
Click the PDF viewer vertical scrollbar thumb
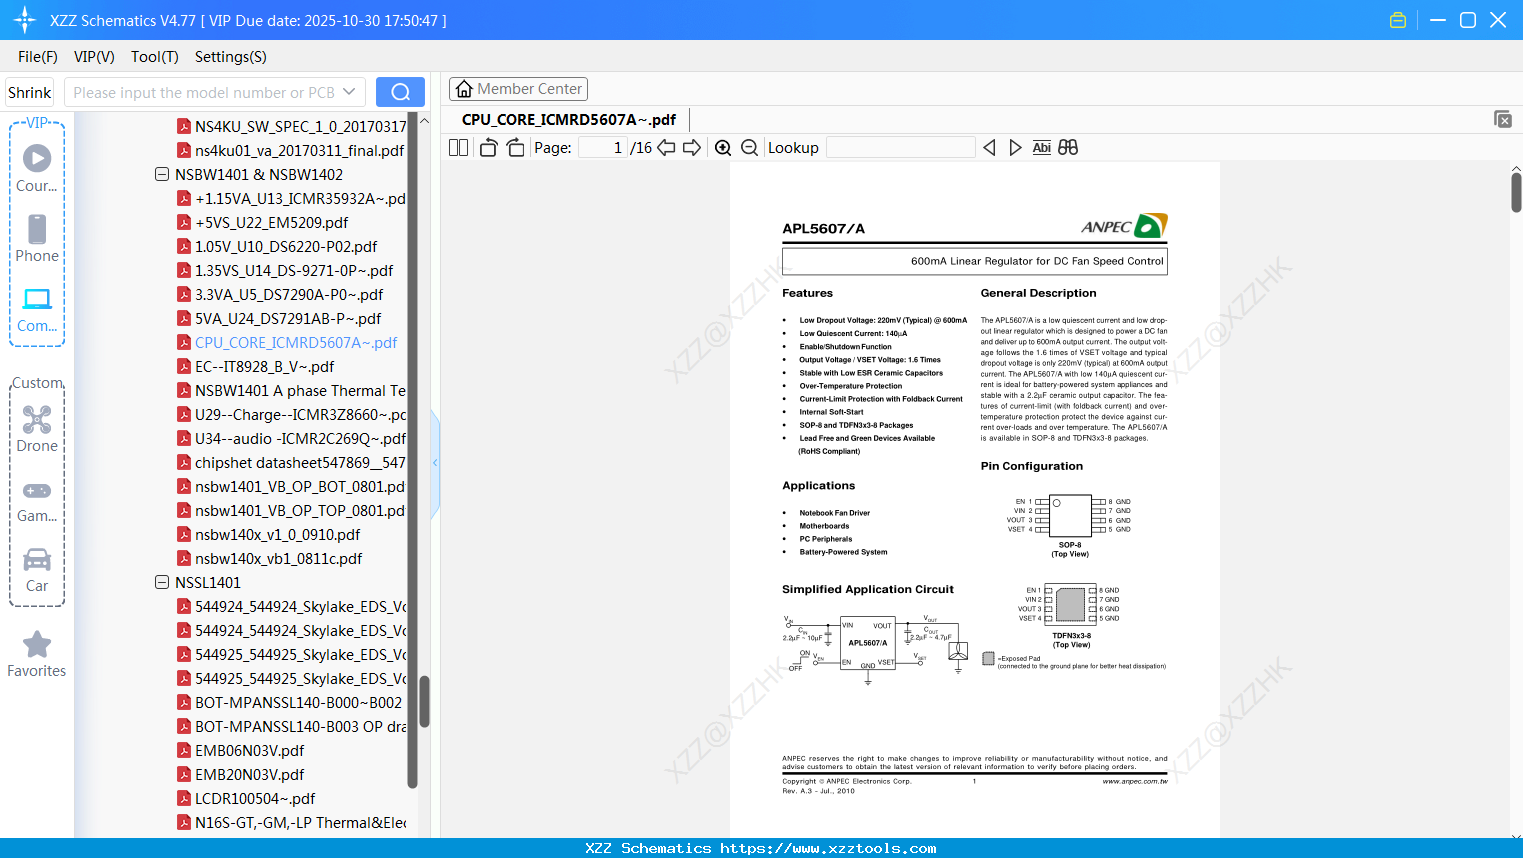[x=1516, y=192]
